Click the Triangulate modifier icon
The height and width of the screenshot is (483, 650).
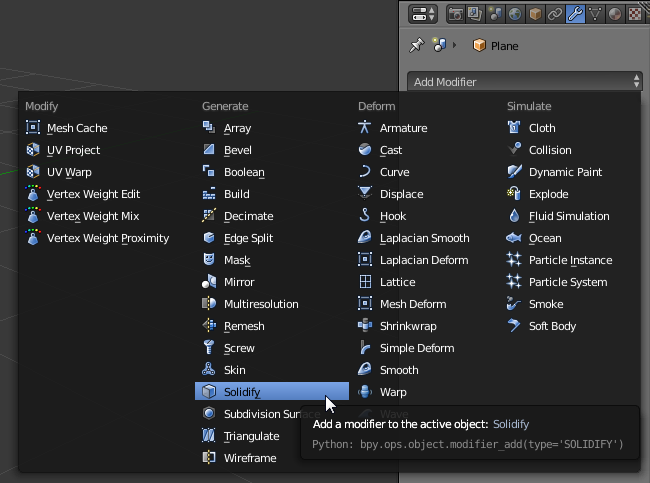209,435
